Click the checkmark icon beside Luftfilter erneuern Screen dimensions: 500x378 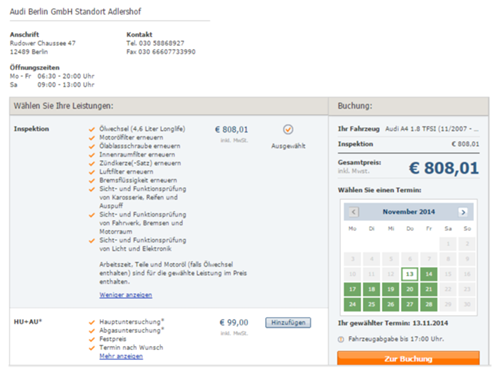click(92, 172)
